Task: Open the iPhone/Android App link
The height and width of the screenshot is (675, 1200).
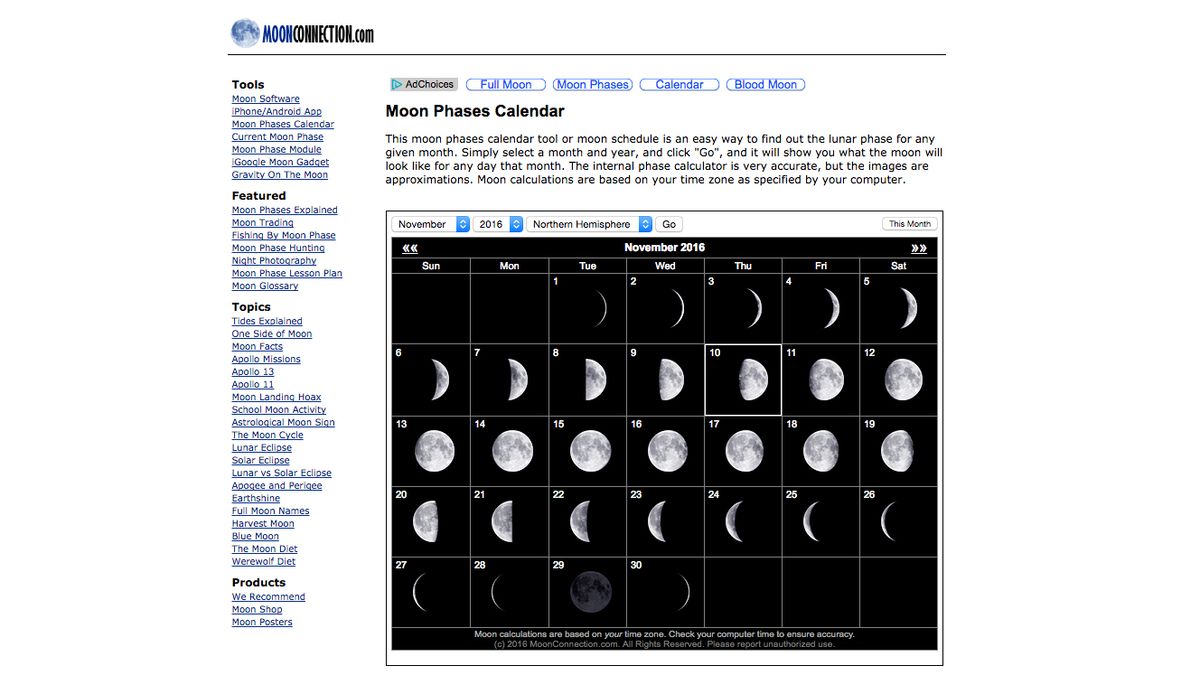Action: click(x=277, y=112)
